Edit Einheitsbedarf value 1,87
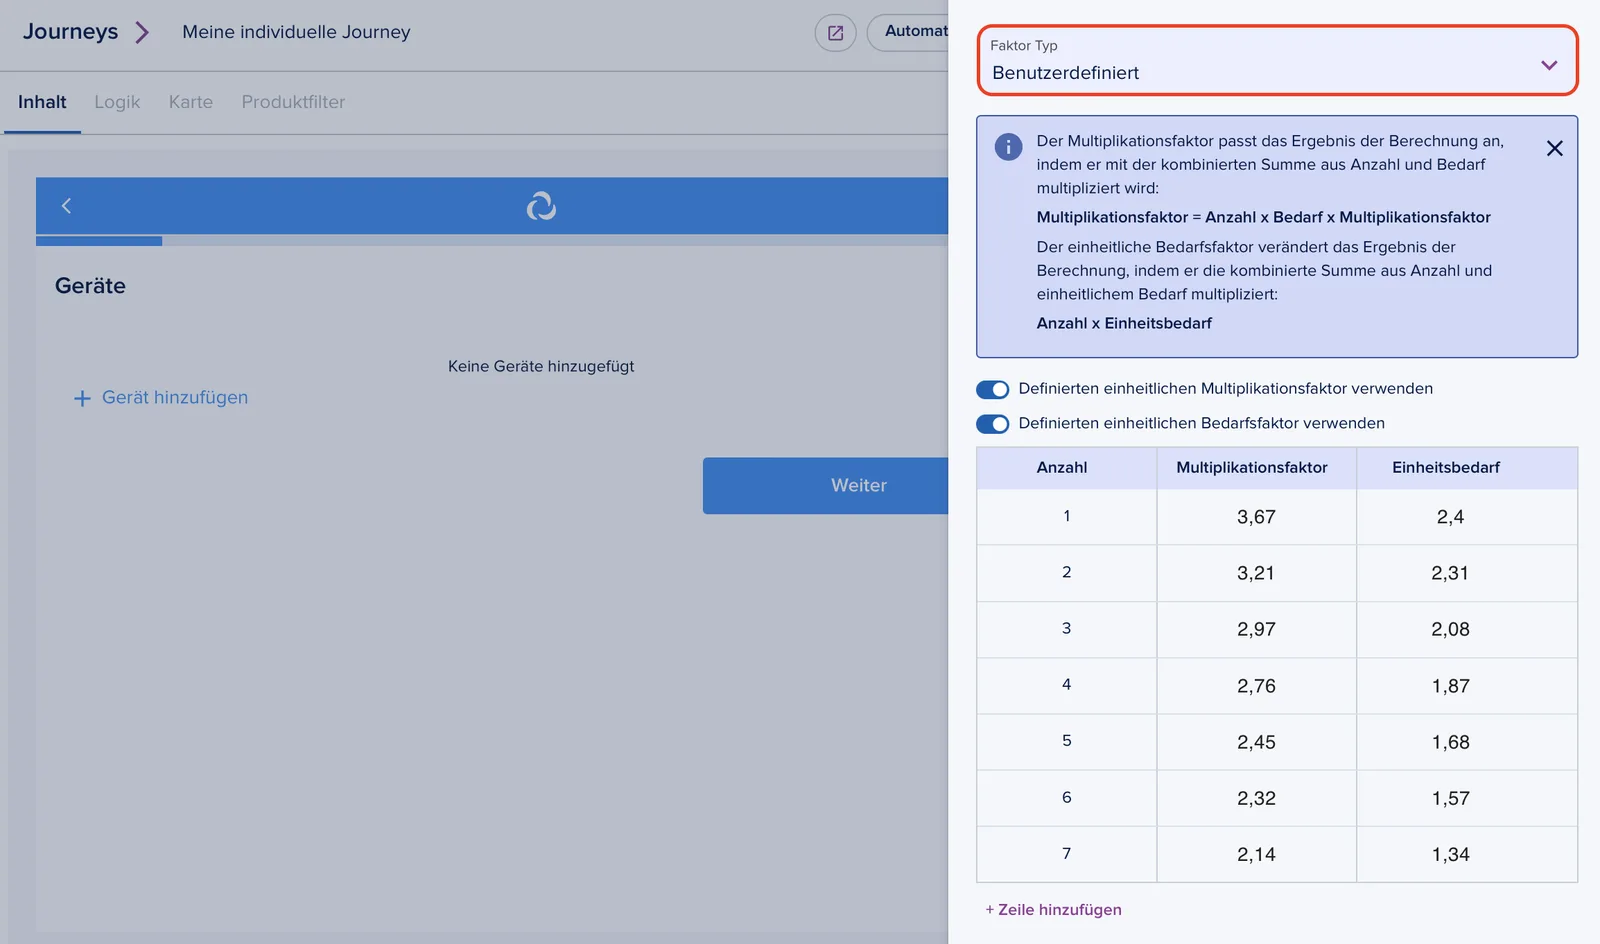This screenshot has width=1600, height=944. click(1450, 686)
